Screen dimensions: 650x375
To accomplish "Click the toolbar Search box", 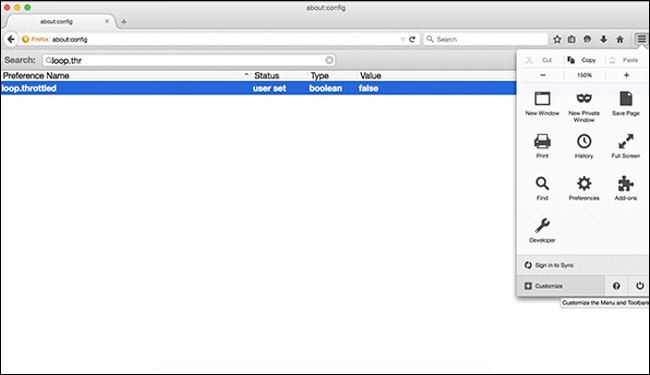I will (x=485, y=39).
